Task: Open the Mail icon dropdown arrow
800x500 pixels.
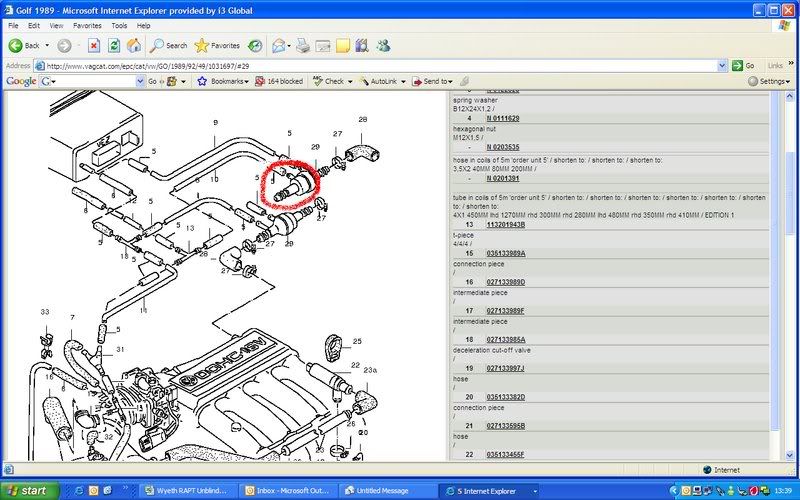Action: tap(289, 45)
